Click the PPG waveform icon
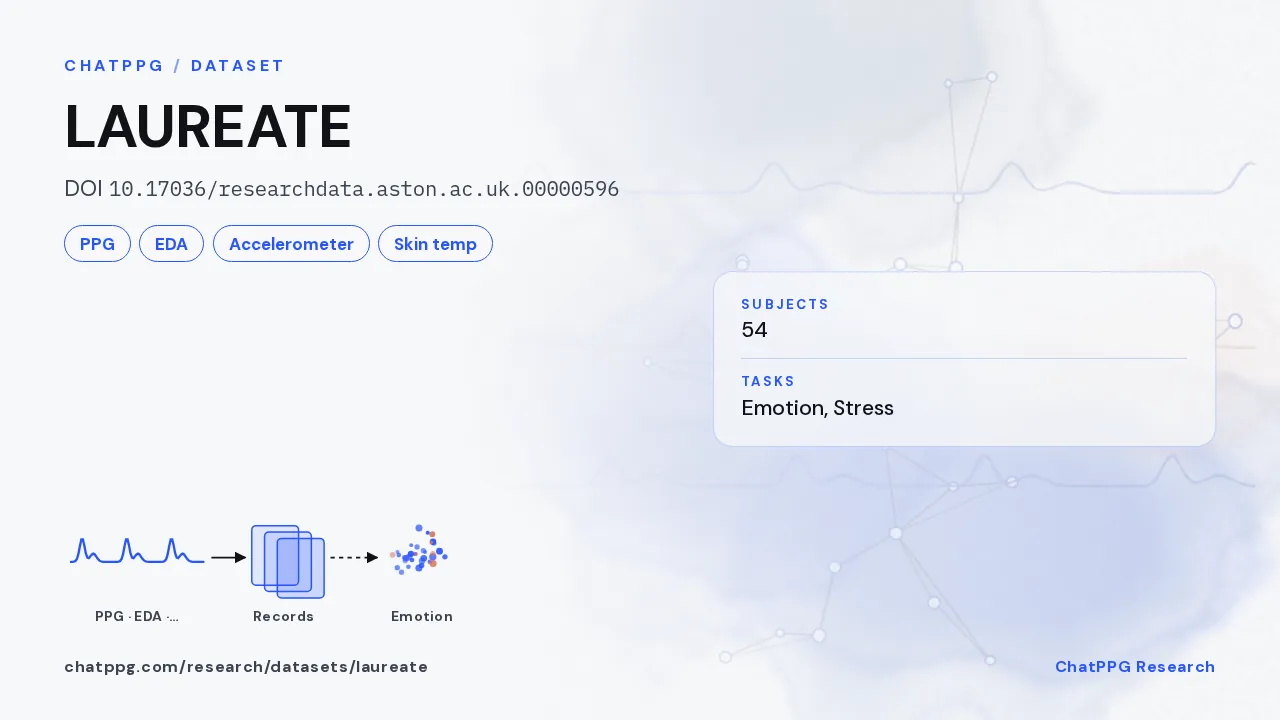1280x720 pixels. (x=137, y=551)
